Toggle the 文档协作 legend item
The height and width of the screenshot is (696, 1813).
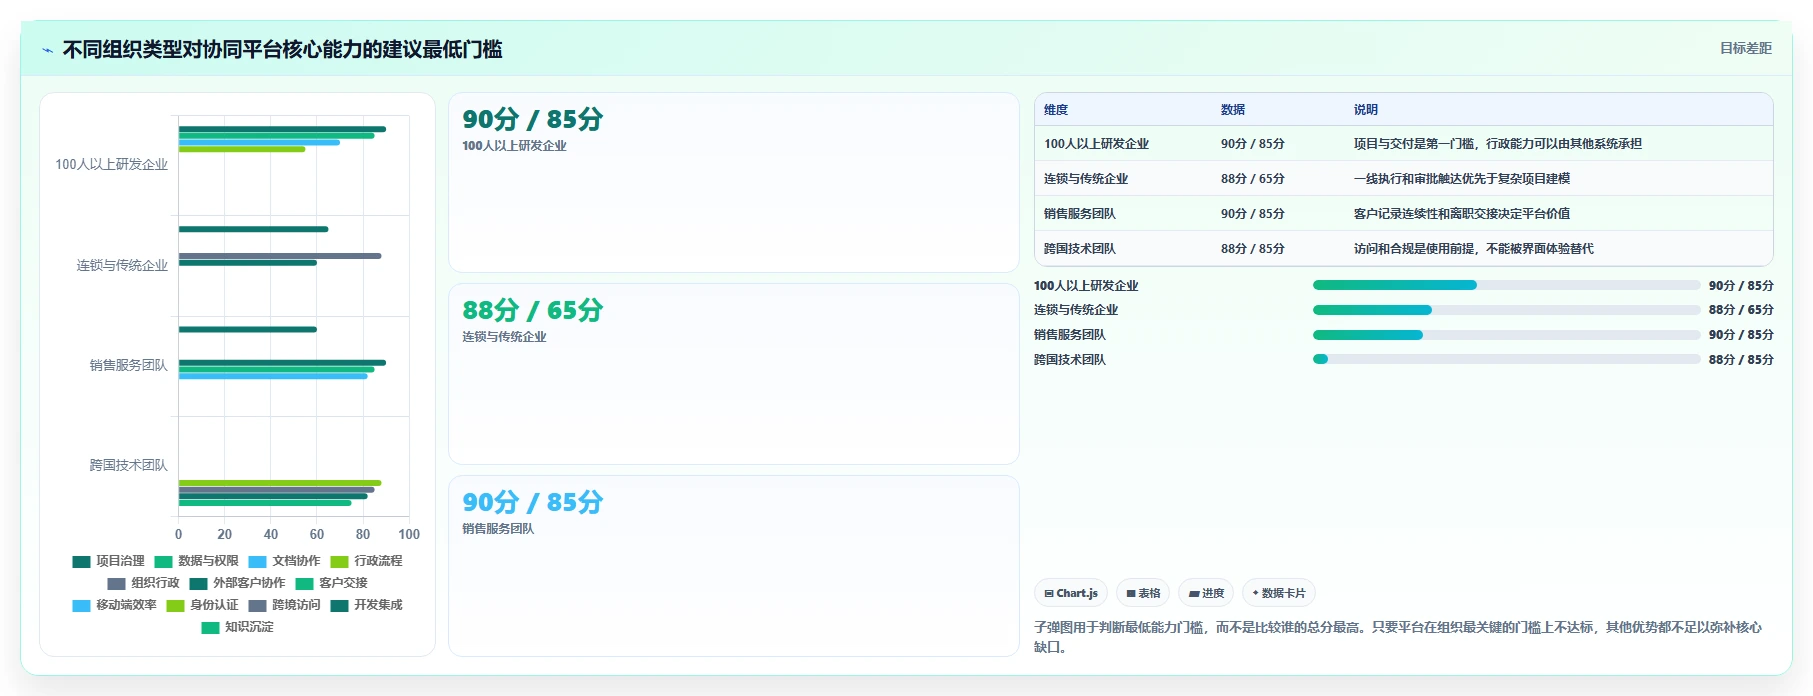284,561
